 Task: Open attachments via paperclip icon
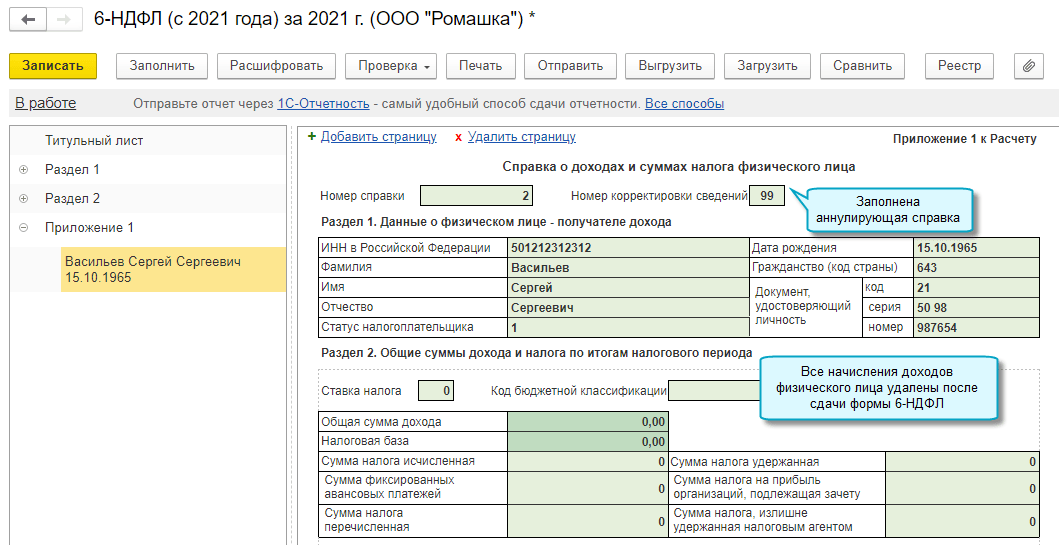(1027, 66)
